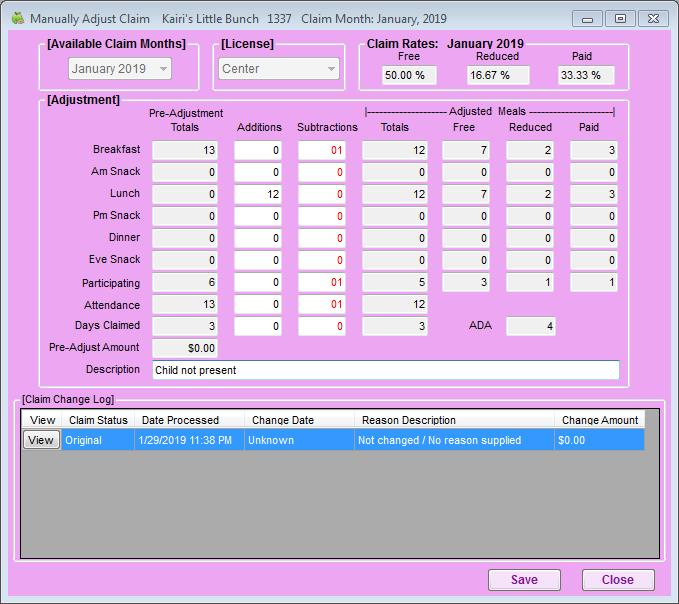Viewport: 679px width, 604px height.
Task: Click the Lunch Adjusted Reduced value
Action: [530, 194]
